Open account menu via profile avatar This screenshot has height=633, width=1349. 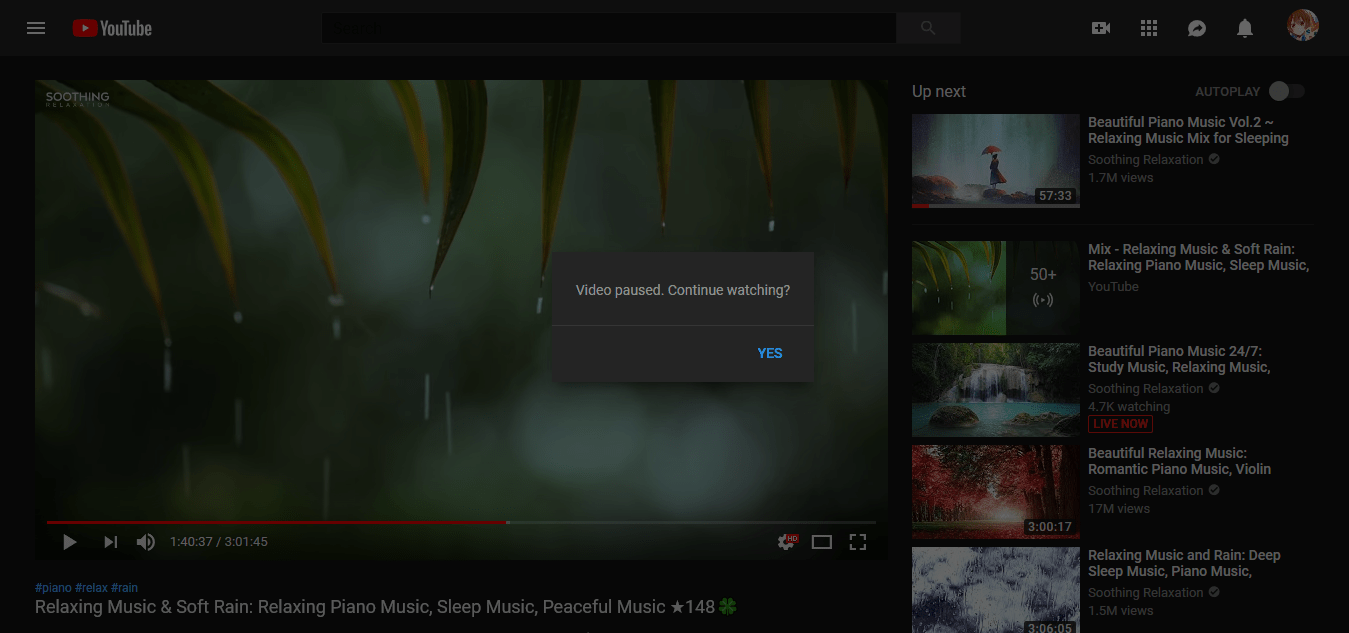click(1302, 27)
